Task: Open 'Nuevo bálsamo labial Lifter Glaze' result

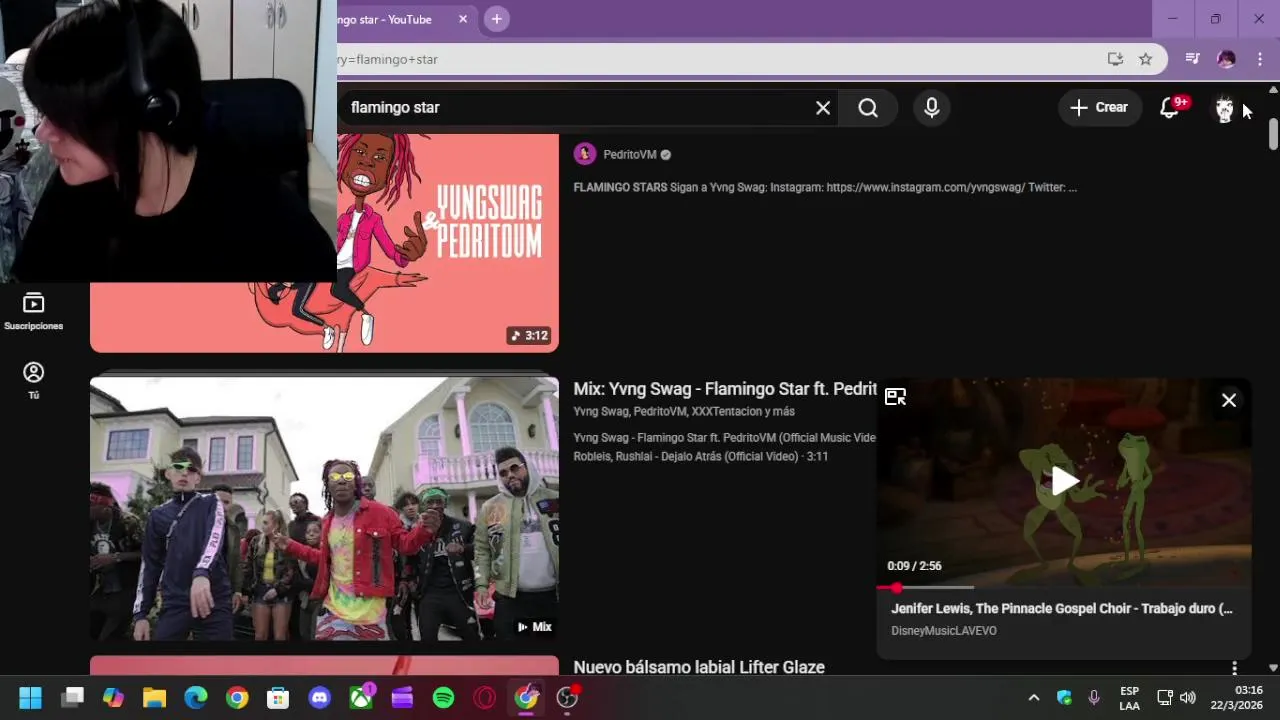Action: pyautogui.click(x=699, y=667)
